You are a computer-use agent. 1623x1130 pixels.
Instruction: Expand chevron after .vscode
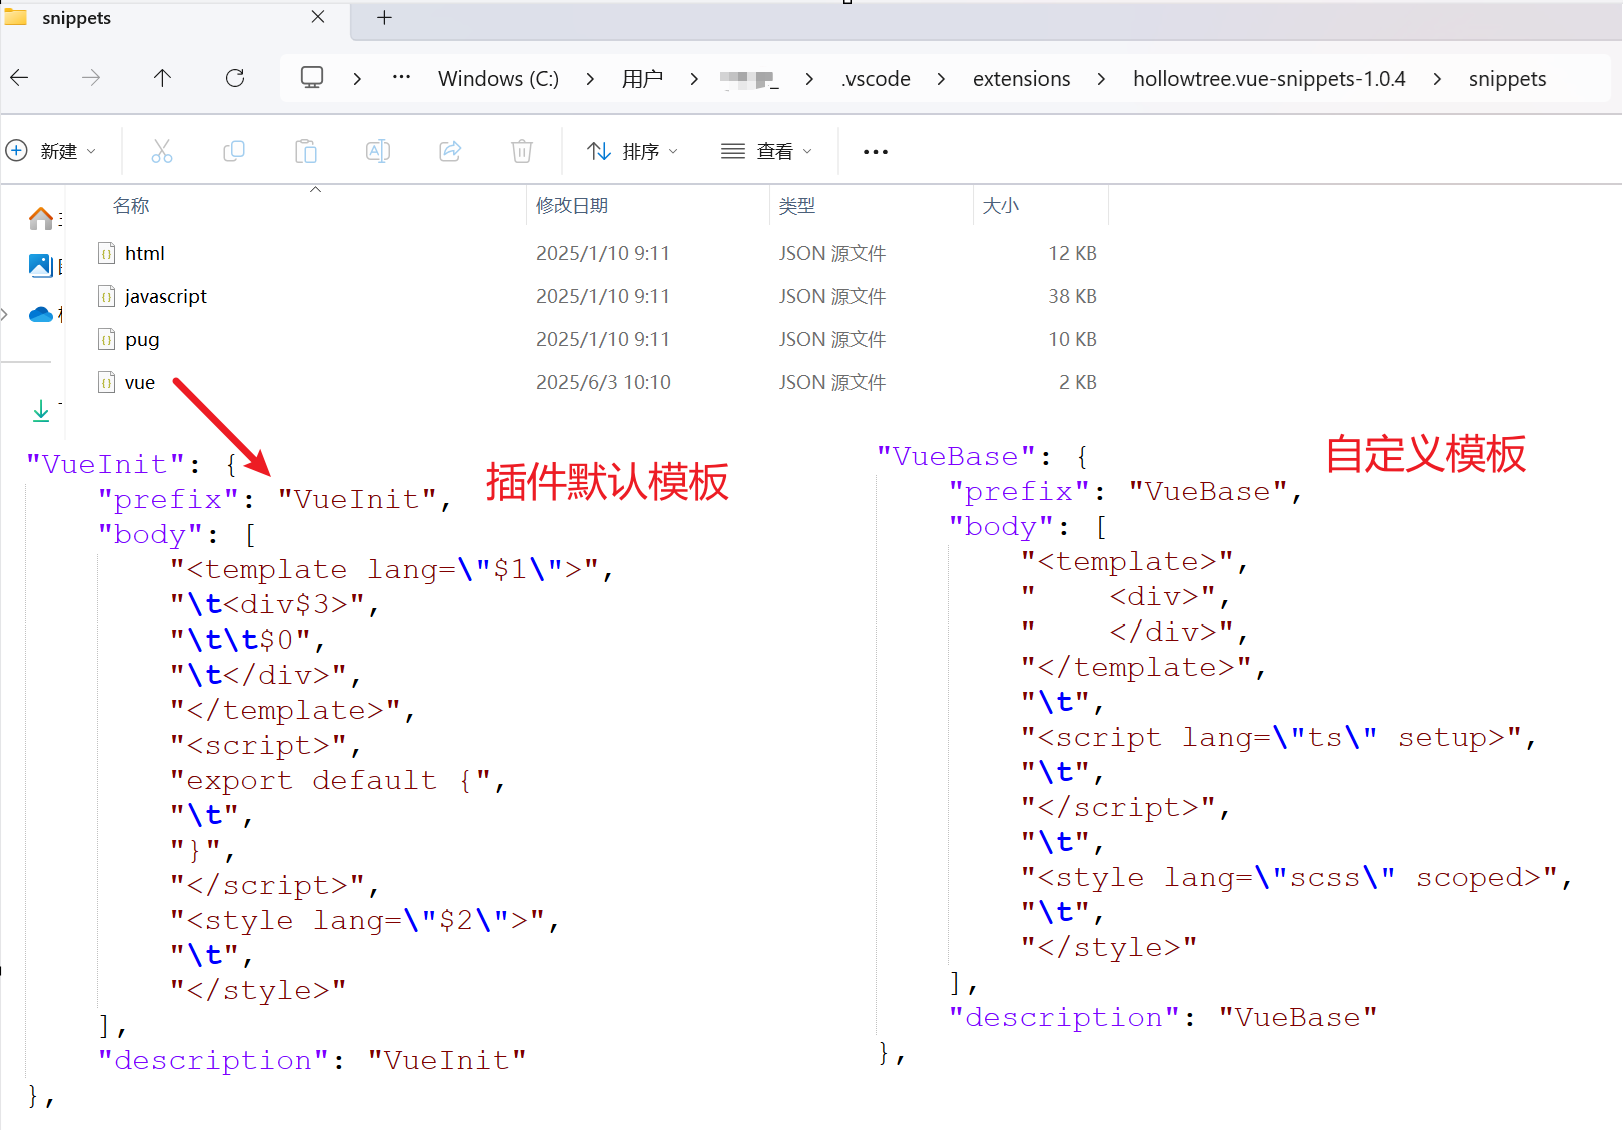(941, 78)
